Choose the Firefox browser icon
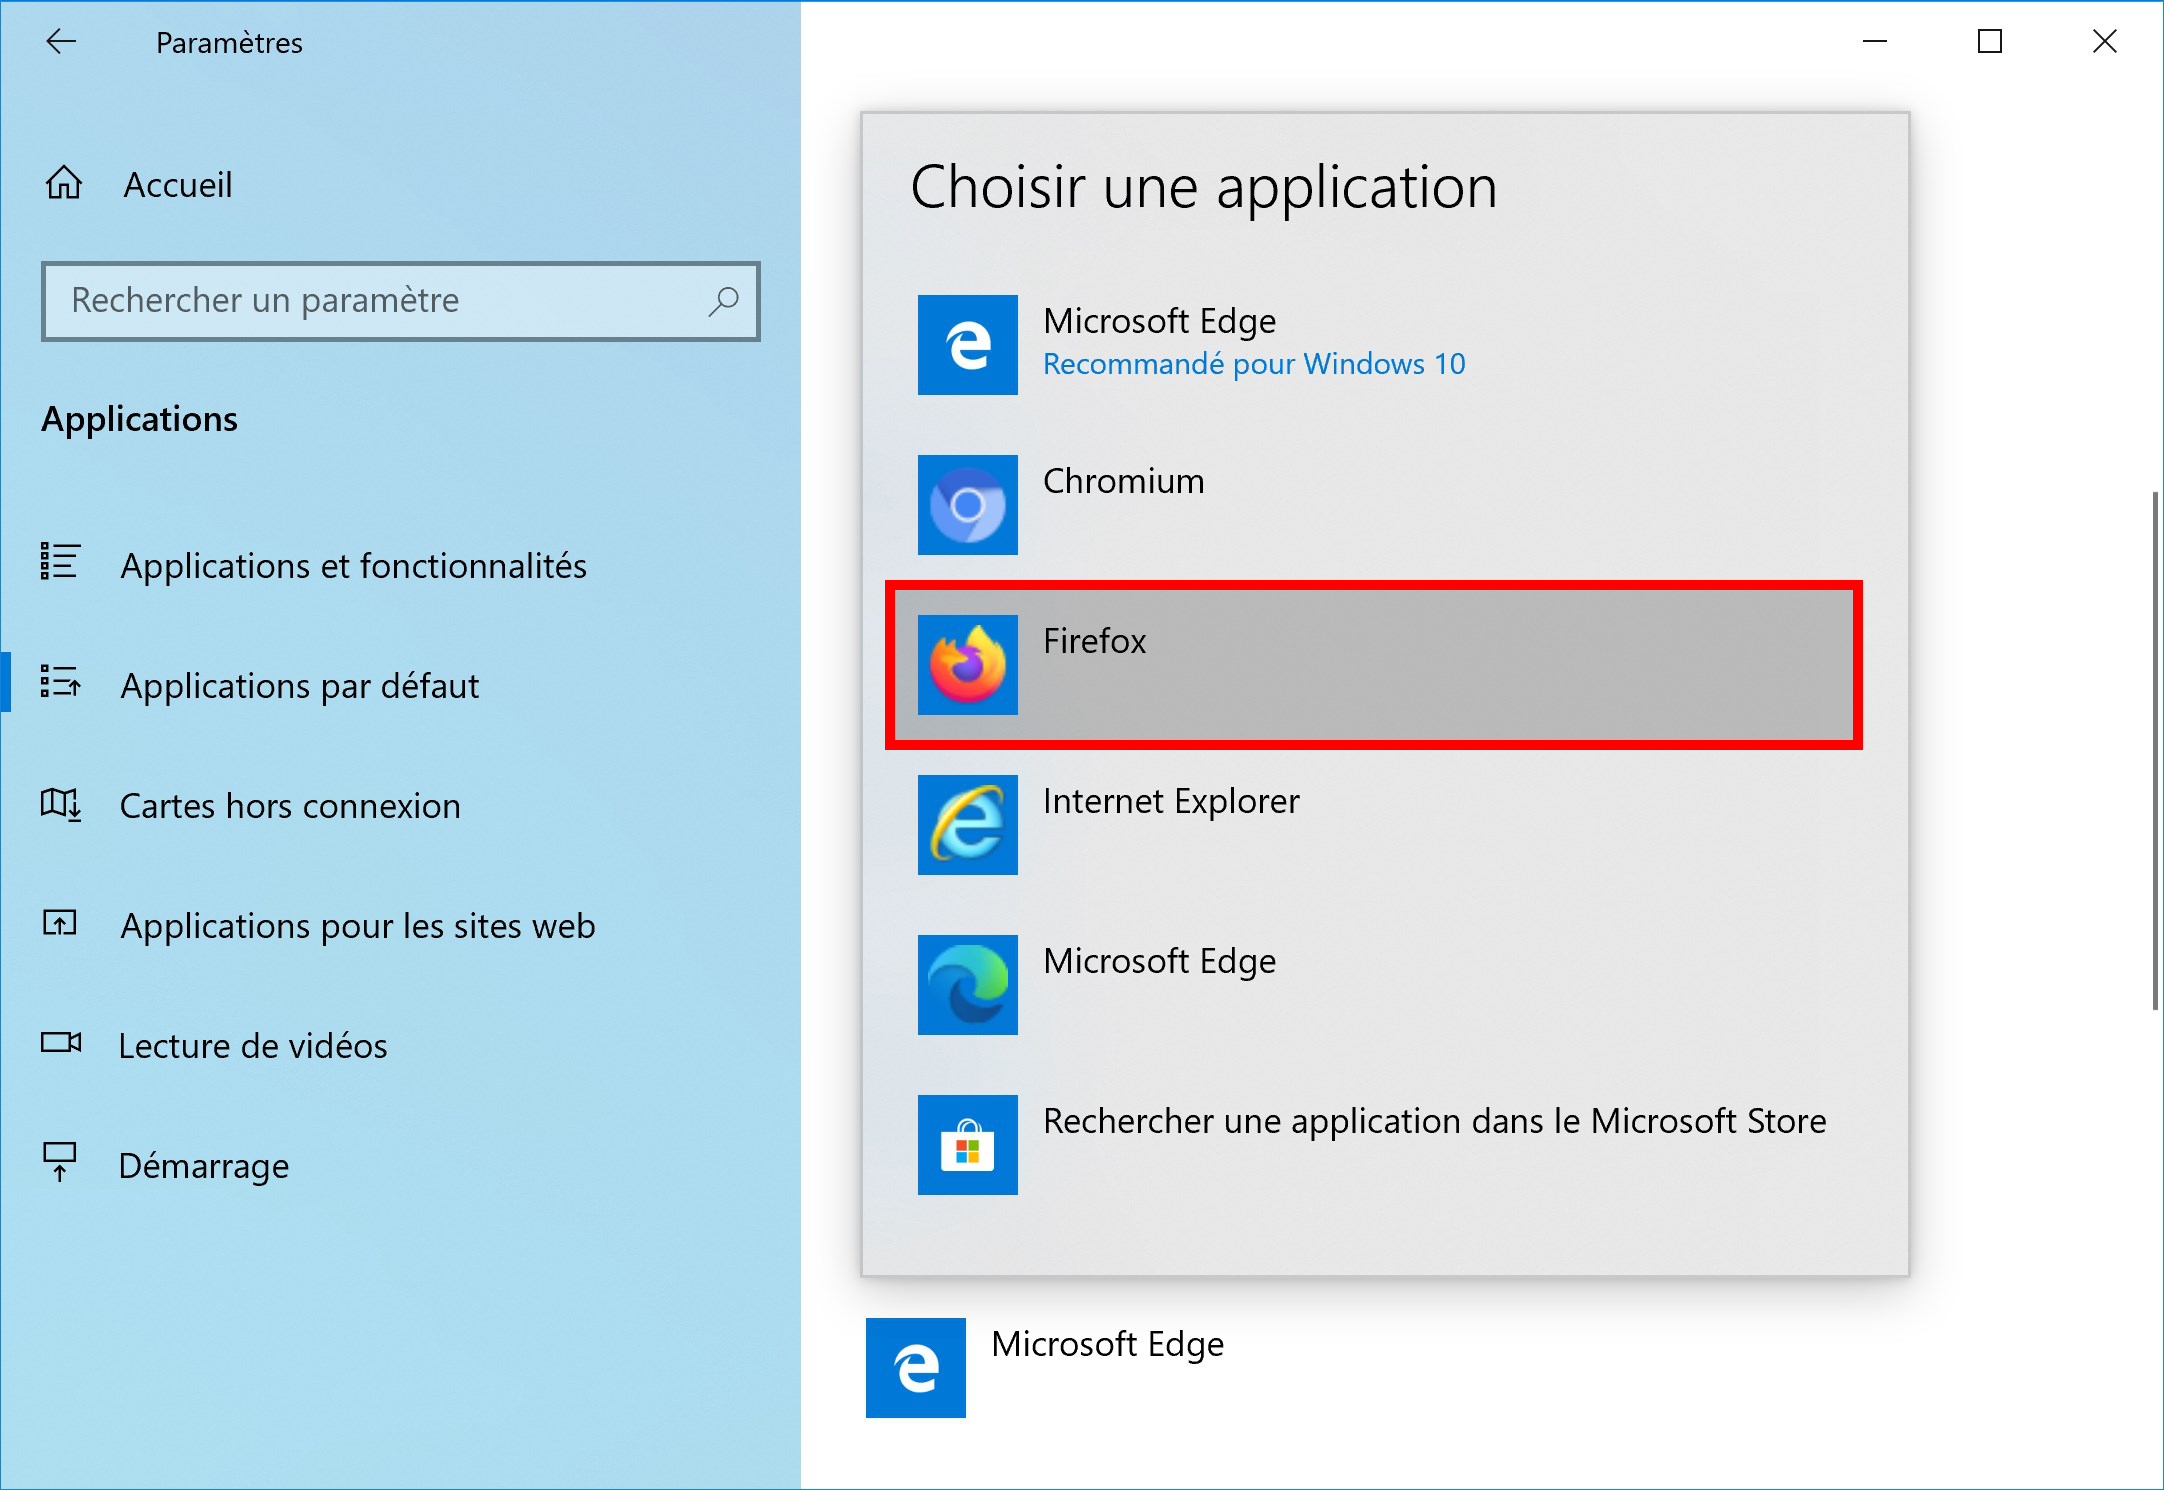 click(968, 665)
